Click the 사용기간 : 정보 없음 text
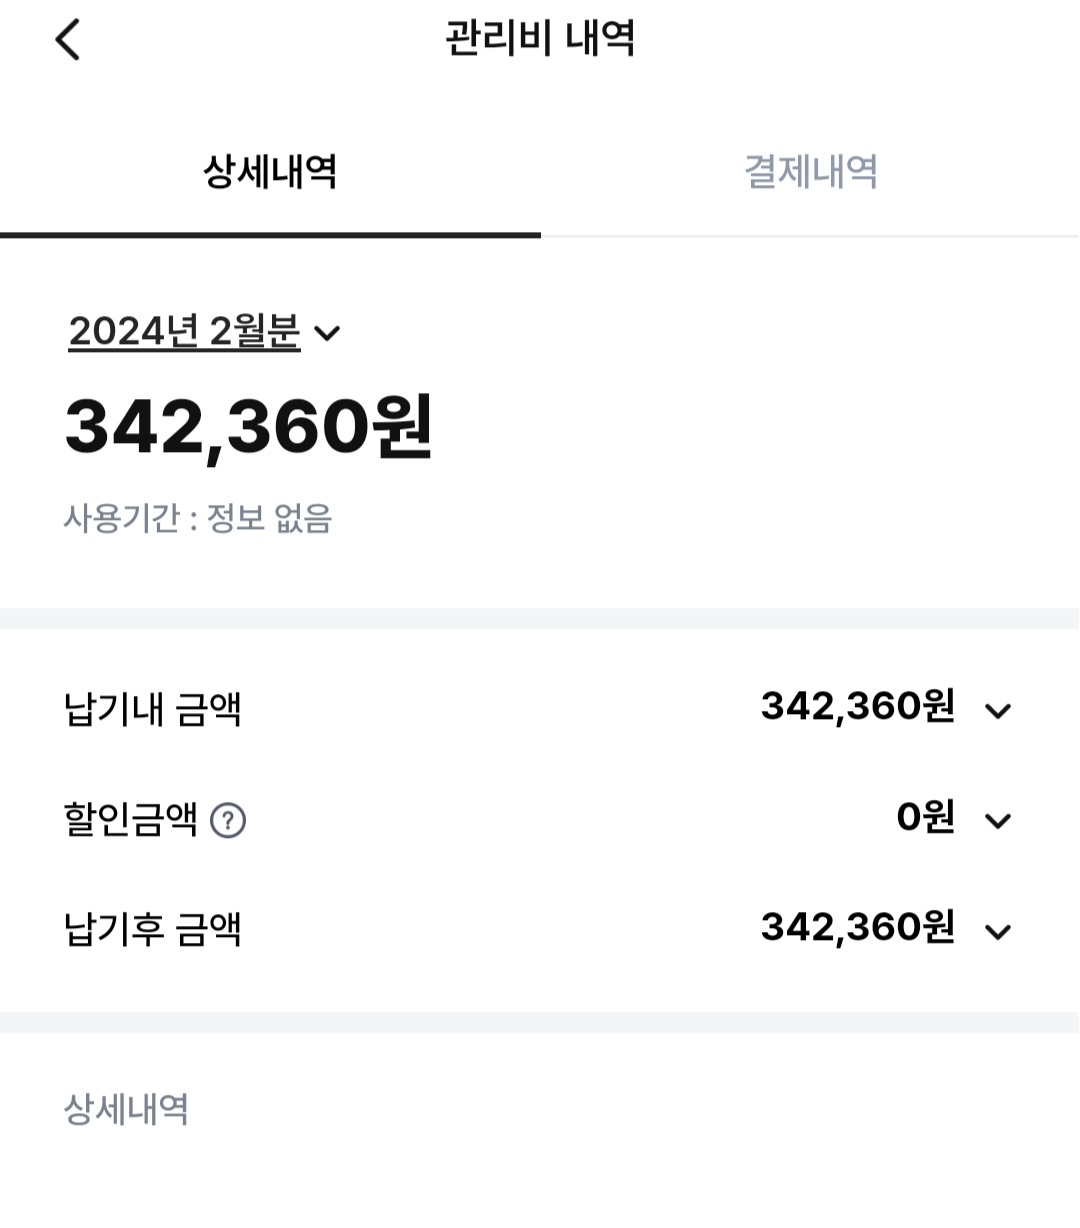 pyautogui.click(x=198, y=519)
